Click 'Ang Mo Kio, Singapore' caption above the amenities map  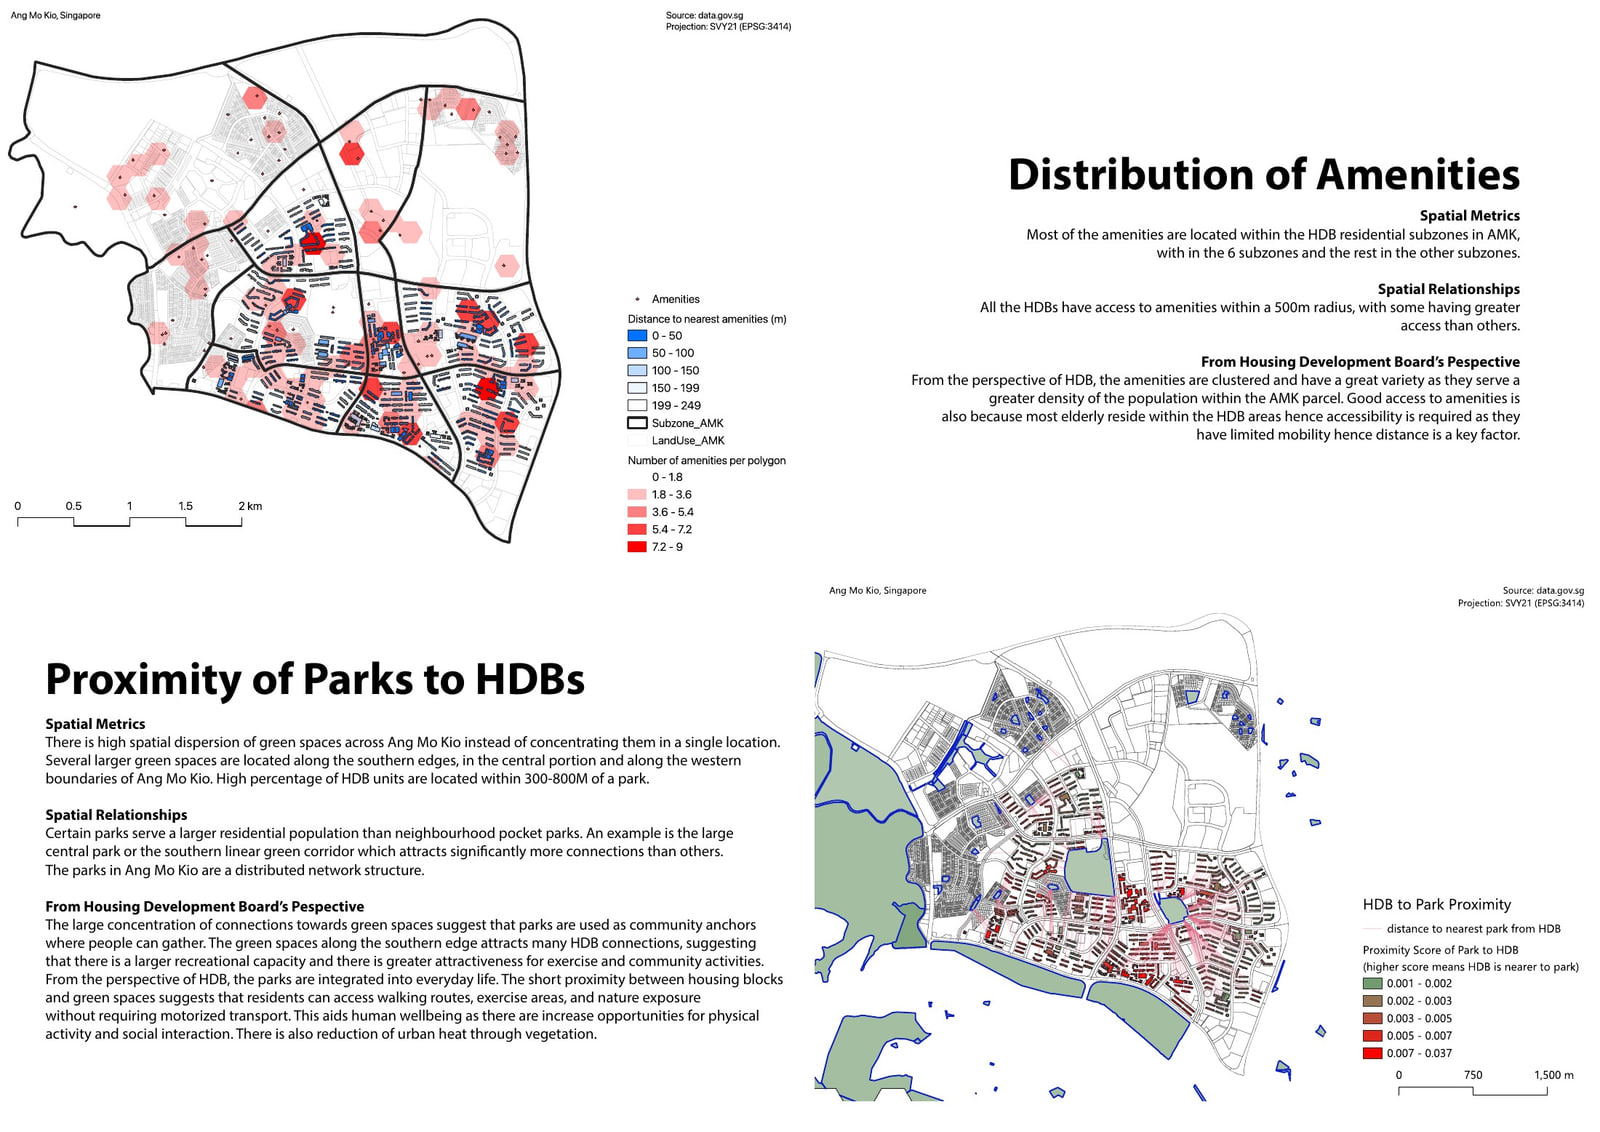pyautogui.click(x=56, y=16)
